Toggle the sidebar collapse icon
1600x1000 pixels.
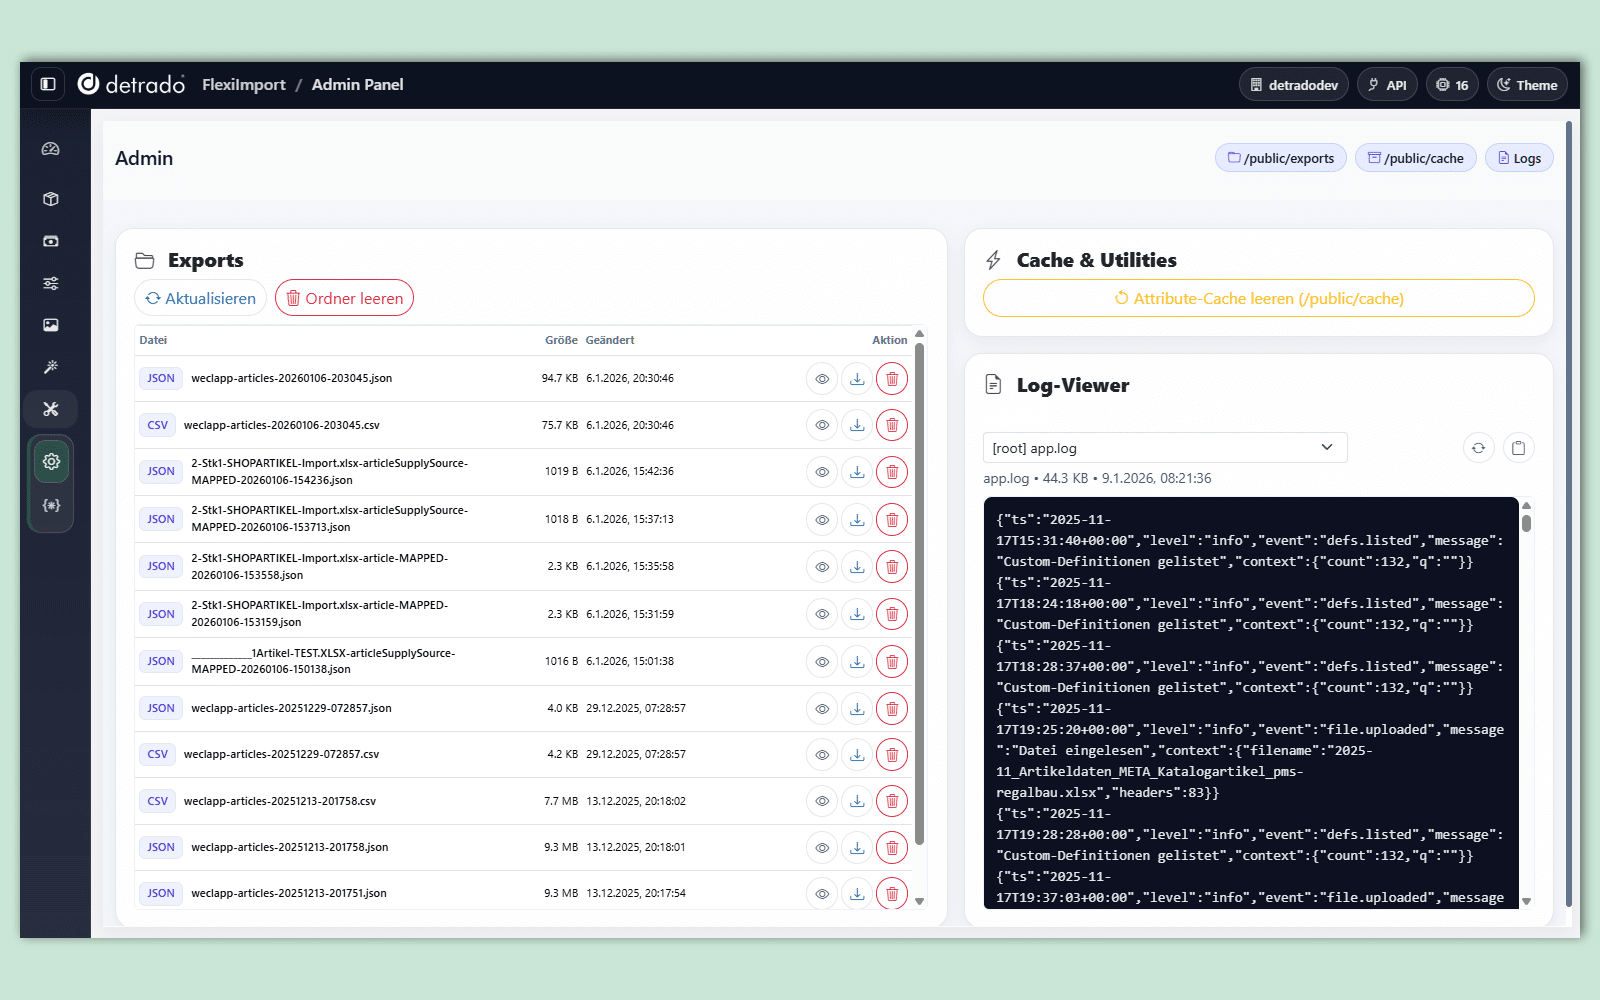tap(48, 84)
